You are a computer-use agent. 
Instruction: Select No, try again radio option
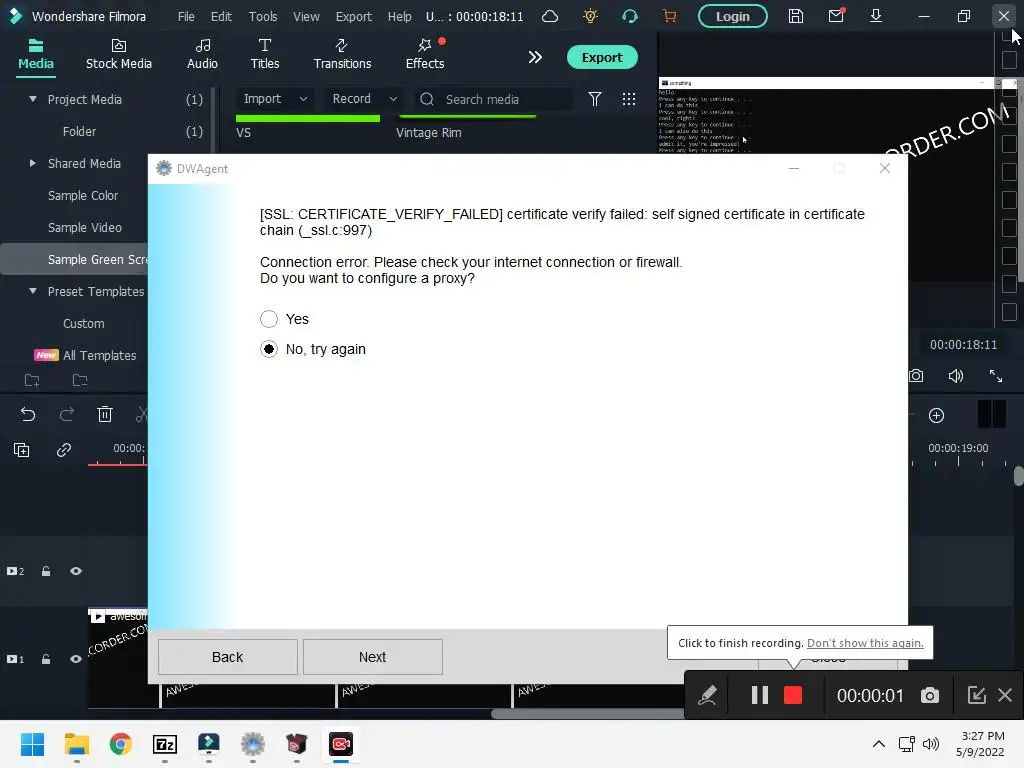pos(268,349)
